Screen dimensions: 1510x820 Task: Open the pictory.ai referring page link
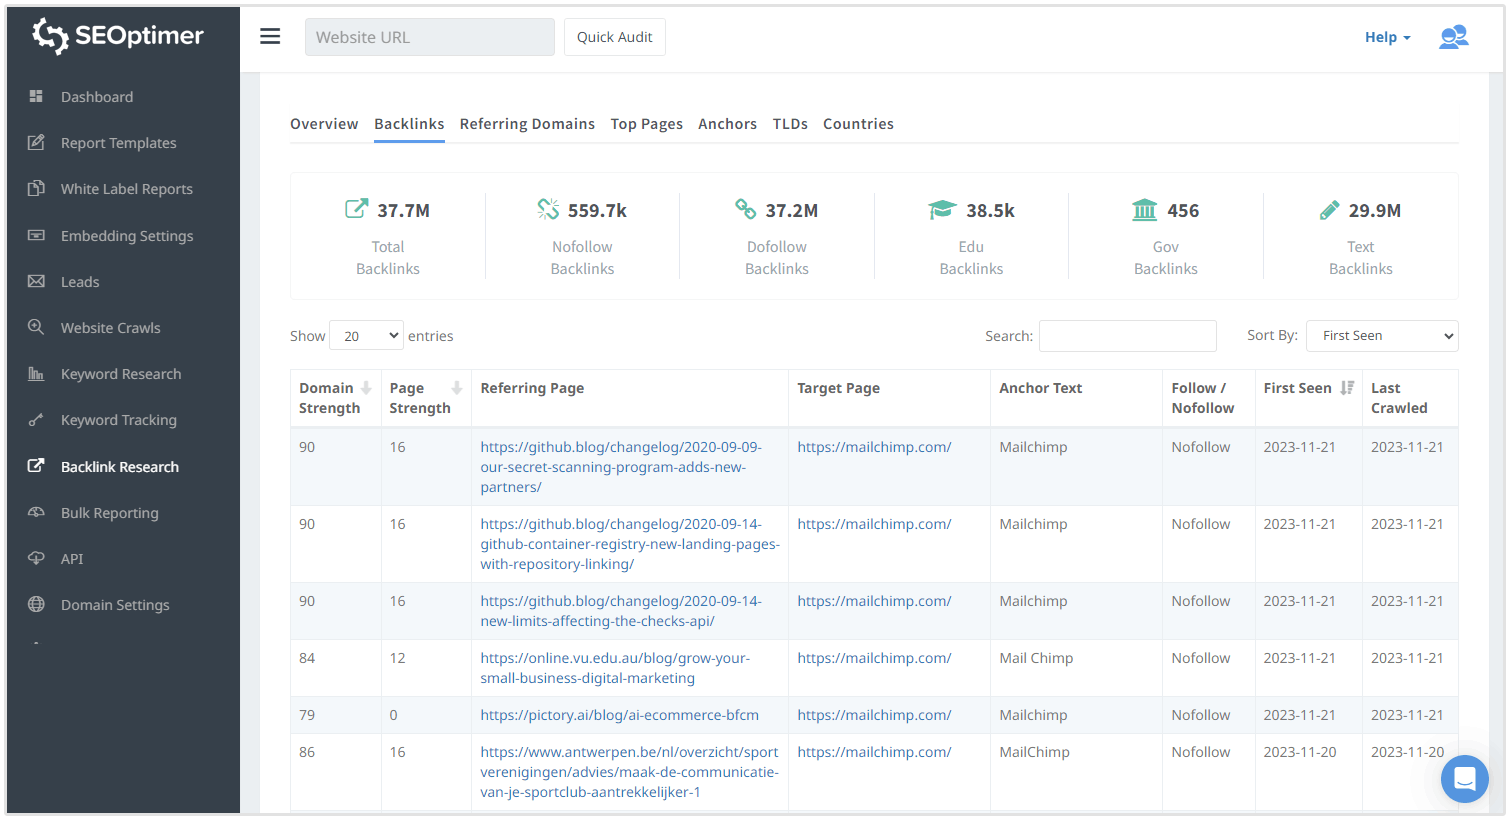[618, 714]
